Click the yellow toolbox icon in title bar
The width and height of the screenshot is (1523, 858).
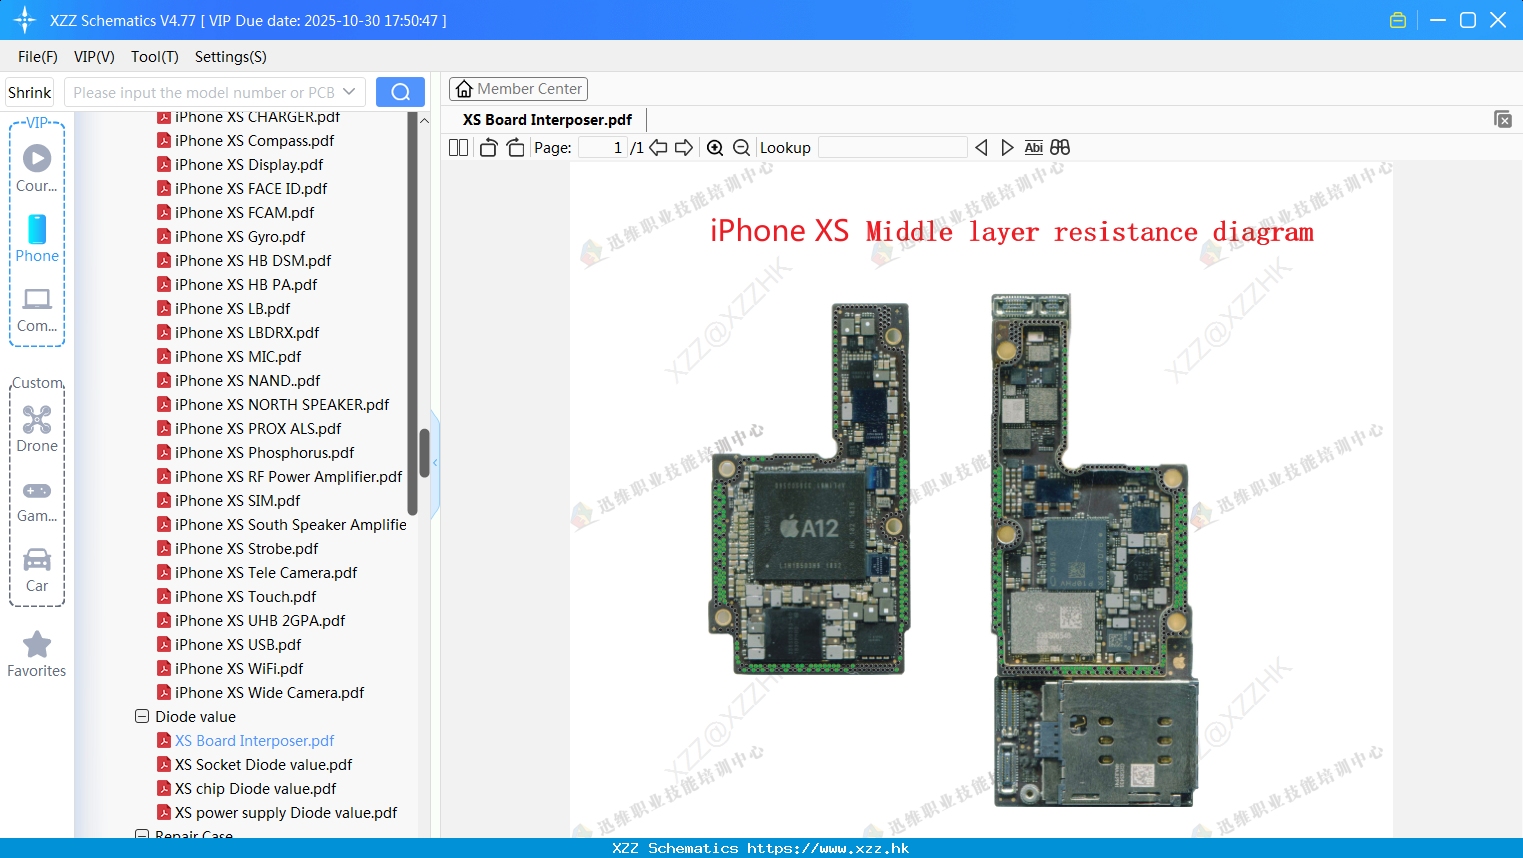[x=1398, y=20]
